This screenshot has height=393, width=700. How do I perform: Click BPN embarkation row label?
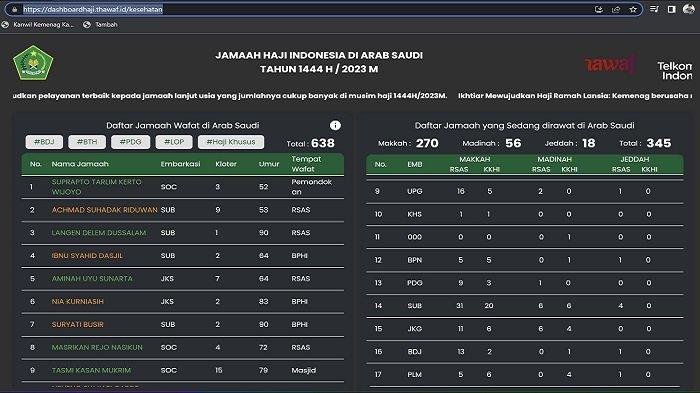415,260
